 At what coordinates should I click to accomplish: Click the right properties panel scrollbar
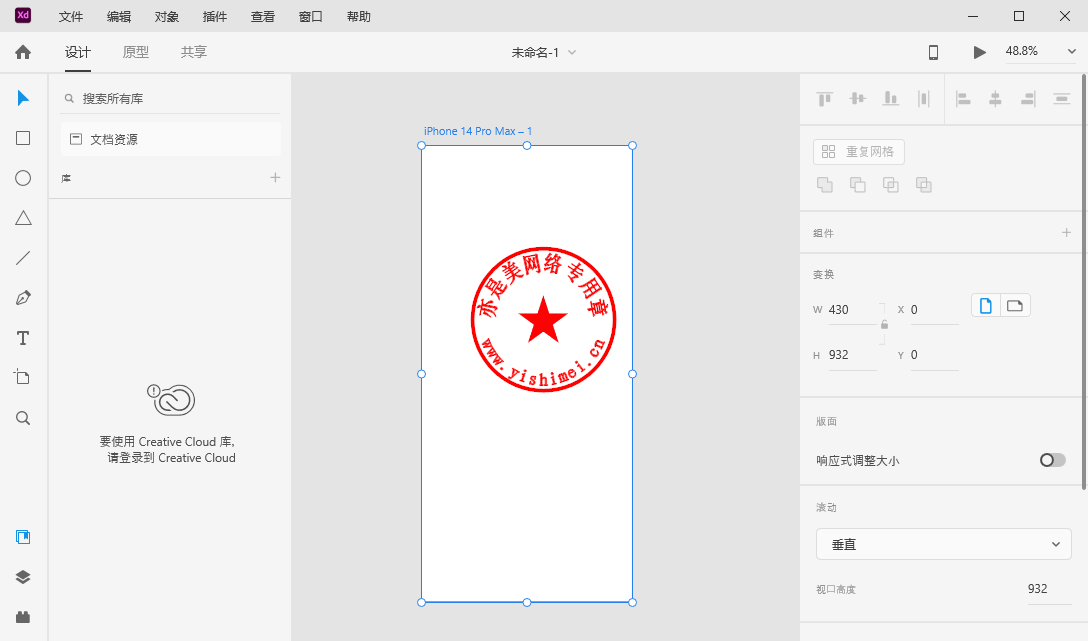click(x=1083, y=282)
